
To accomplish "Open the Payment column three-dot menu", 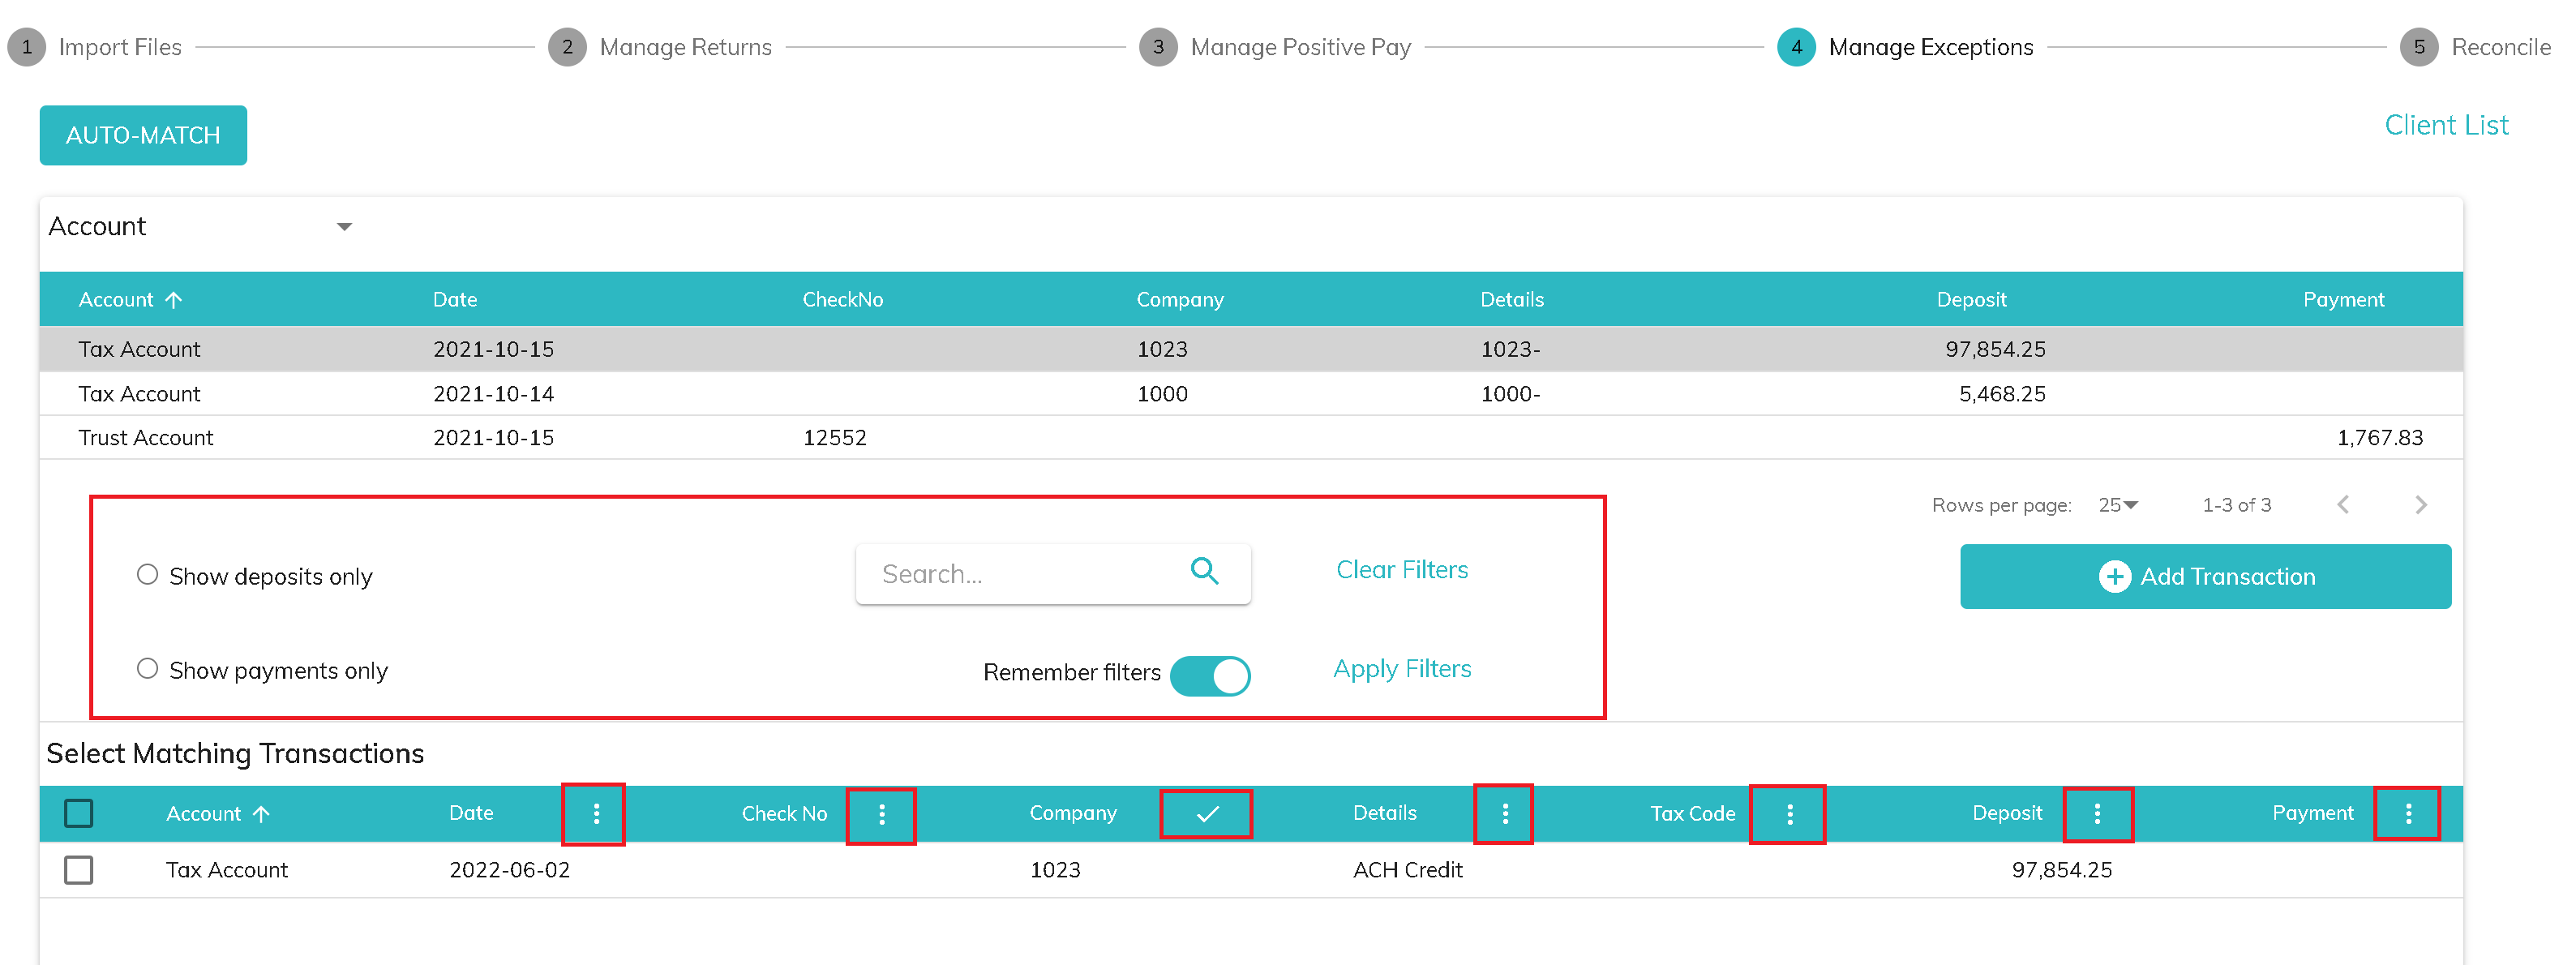I will tap(2408, 814).
